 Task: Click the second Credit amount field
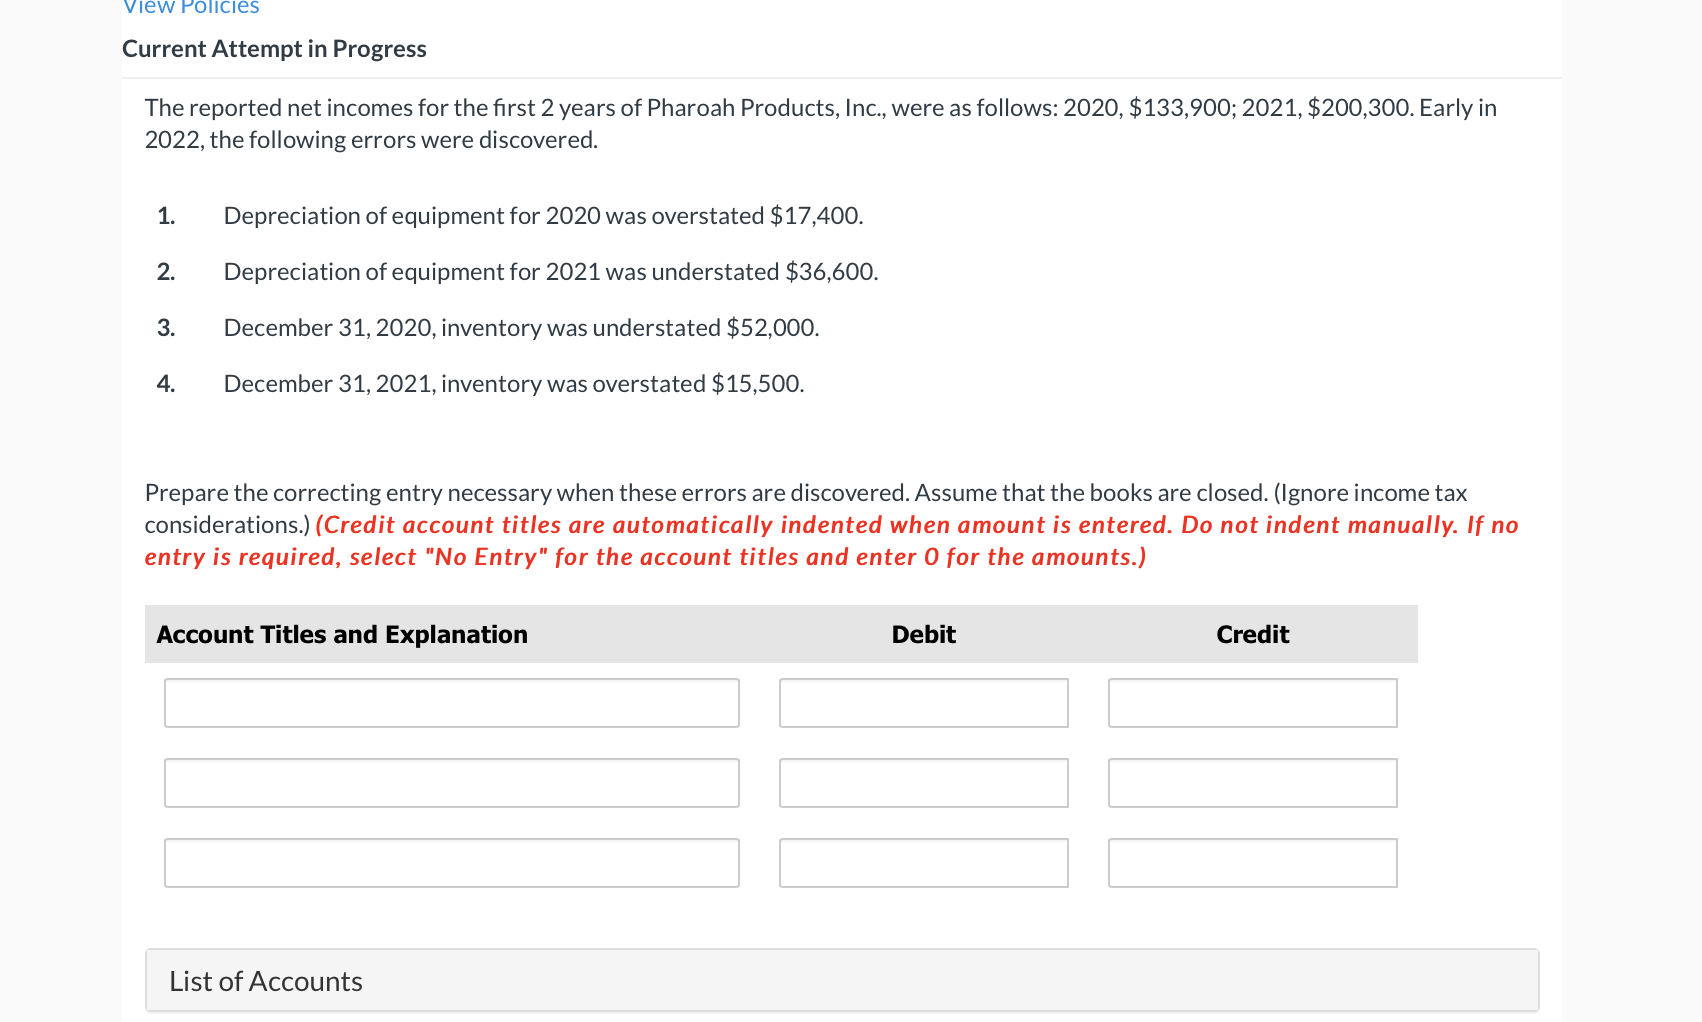pyautogui.click(x=1252, y=782)
